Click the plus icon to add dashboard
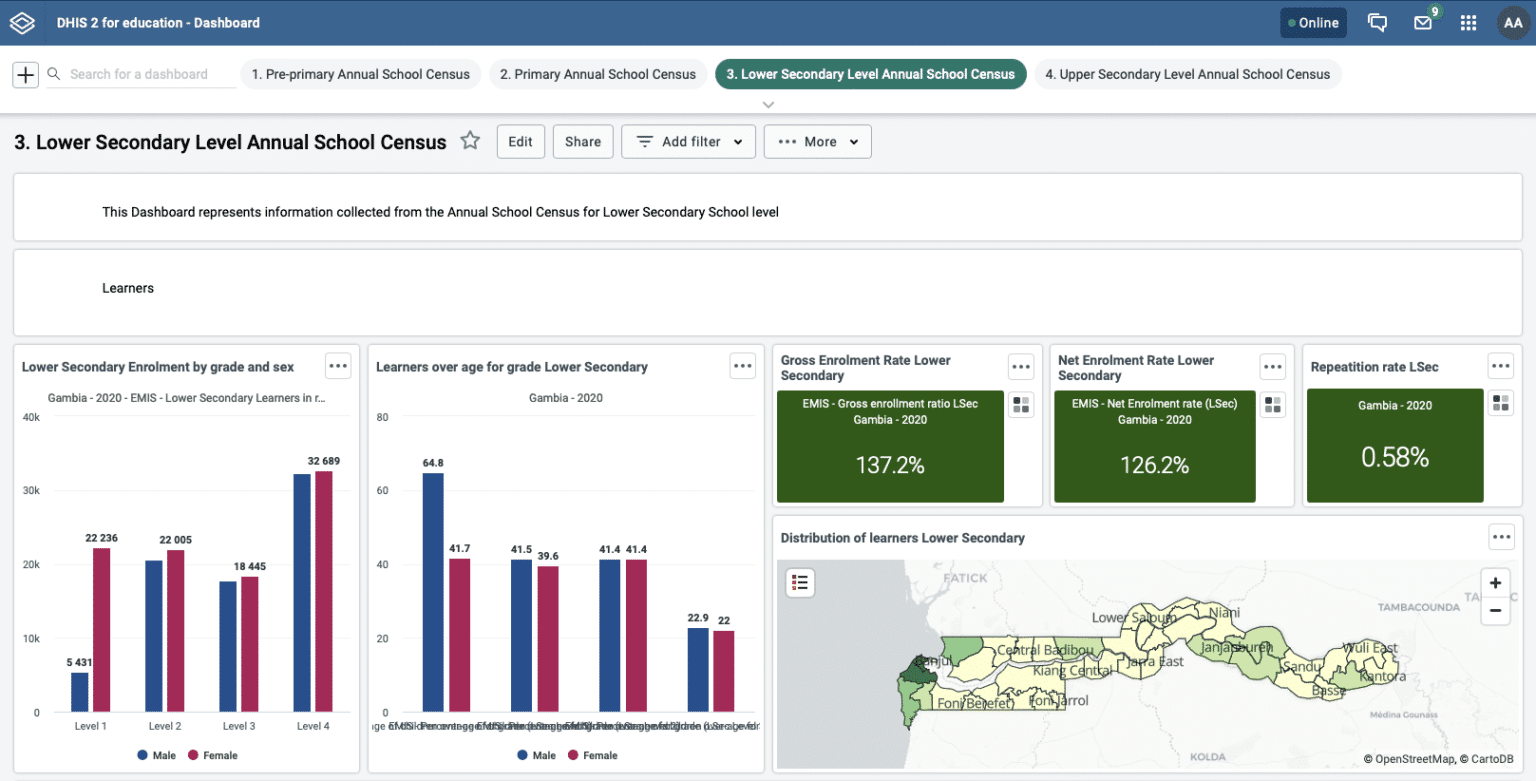The height and width of the screenshot is (781, 1536). [25, 74]
